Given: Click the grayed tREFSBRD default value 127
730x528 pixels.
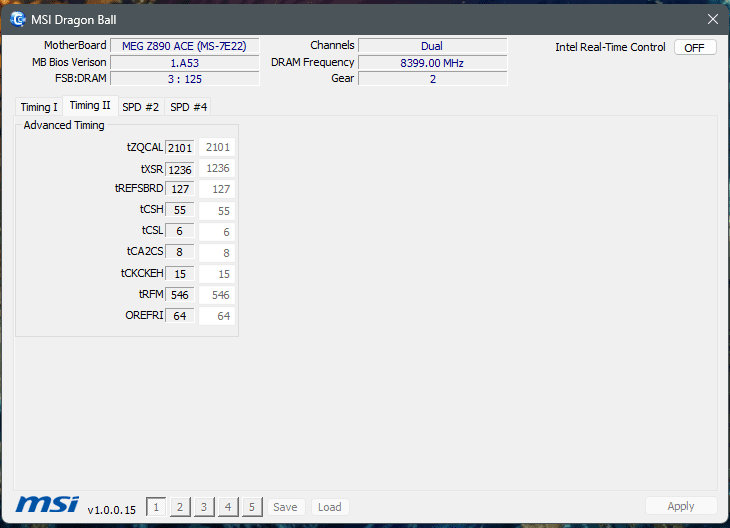Looking at the screenshot, I should tap(217, 189).
